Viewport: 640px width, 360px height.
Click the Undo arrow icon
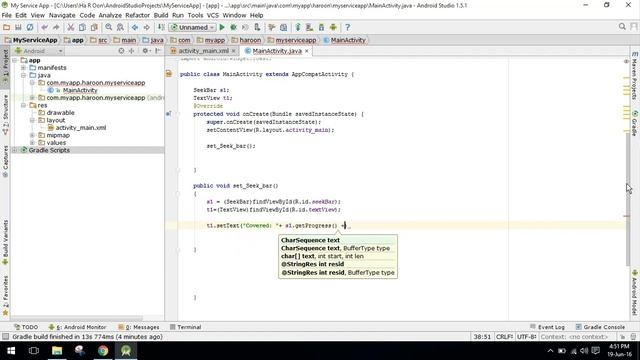tap(44, 27)
